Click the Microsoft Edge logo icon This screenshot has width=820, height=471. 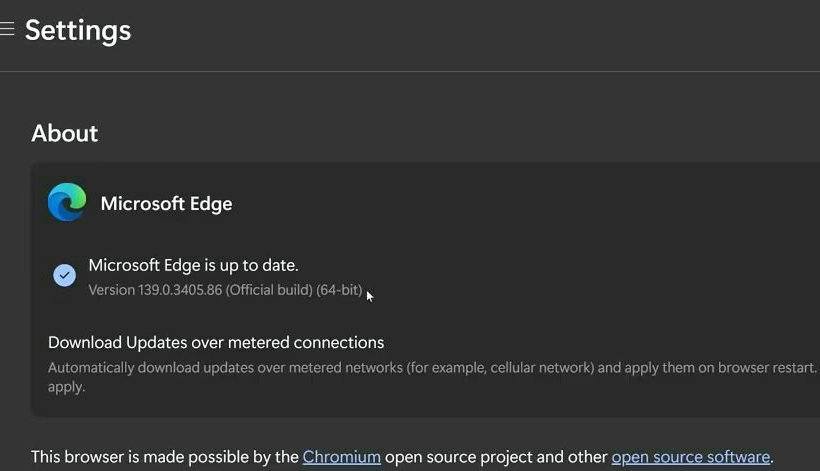(67, 202)
